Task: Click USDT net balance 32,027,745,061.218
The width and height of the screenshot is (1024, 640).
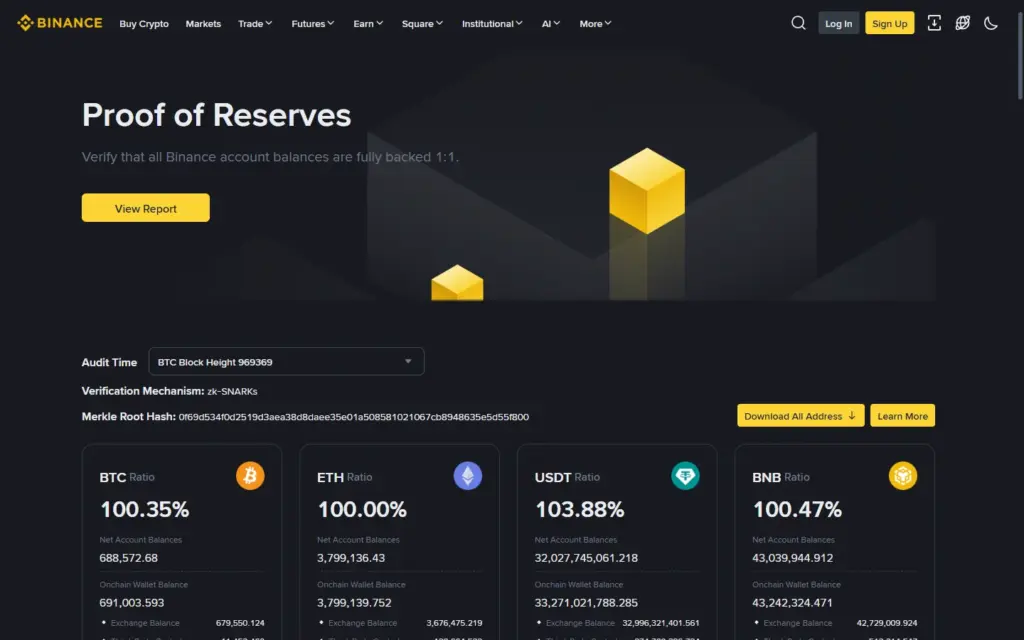Action: tap(586, 558)
